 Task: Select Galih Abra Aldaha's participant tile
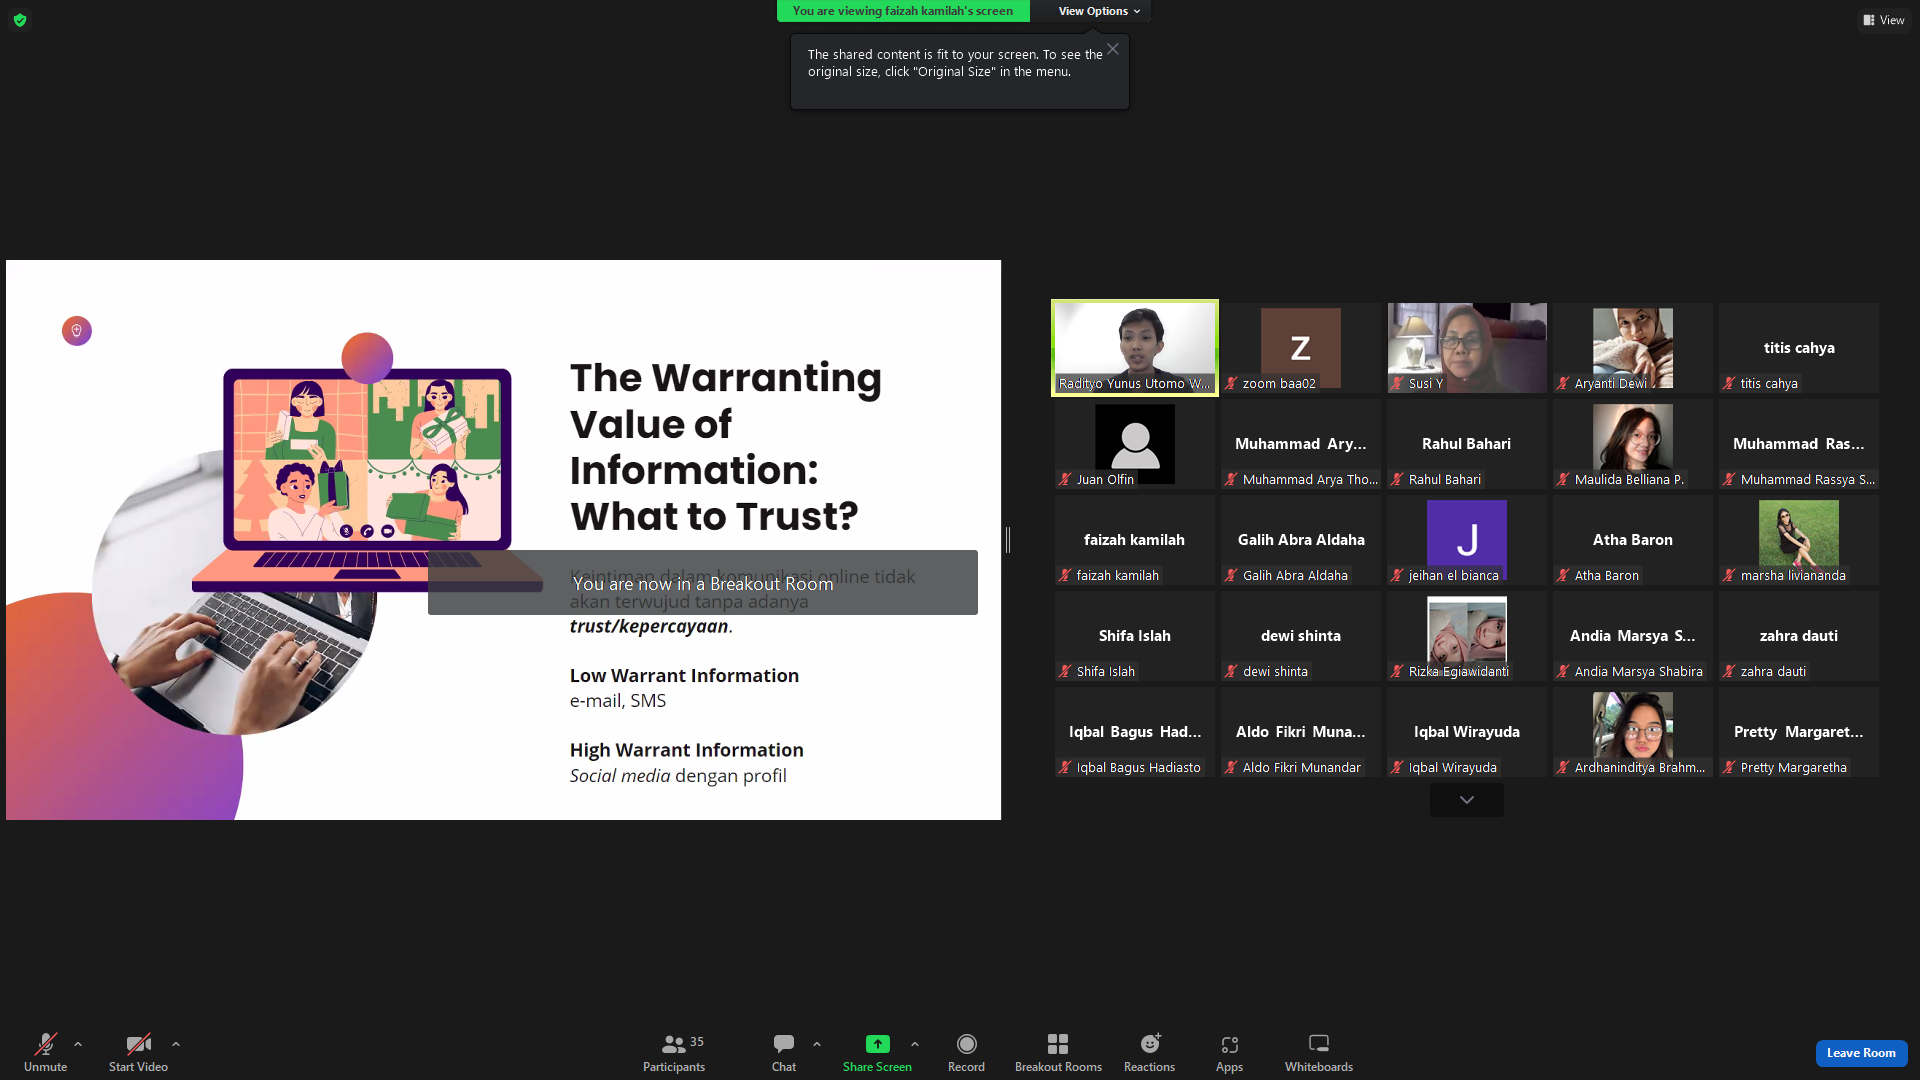point(1301,540)
